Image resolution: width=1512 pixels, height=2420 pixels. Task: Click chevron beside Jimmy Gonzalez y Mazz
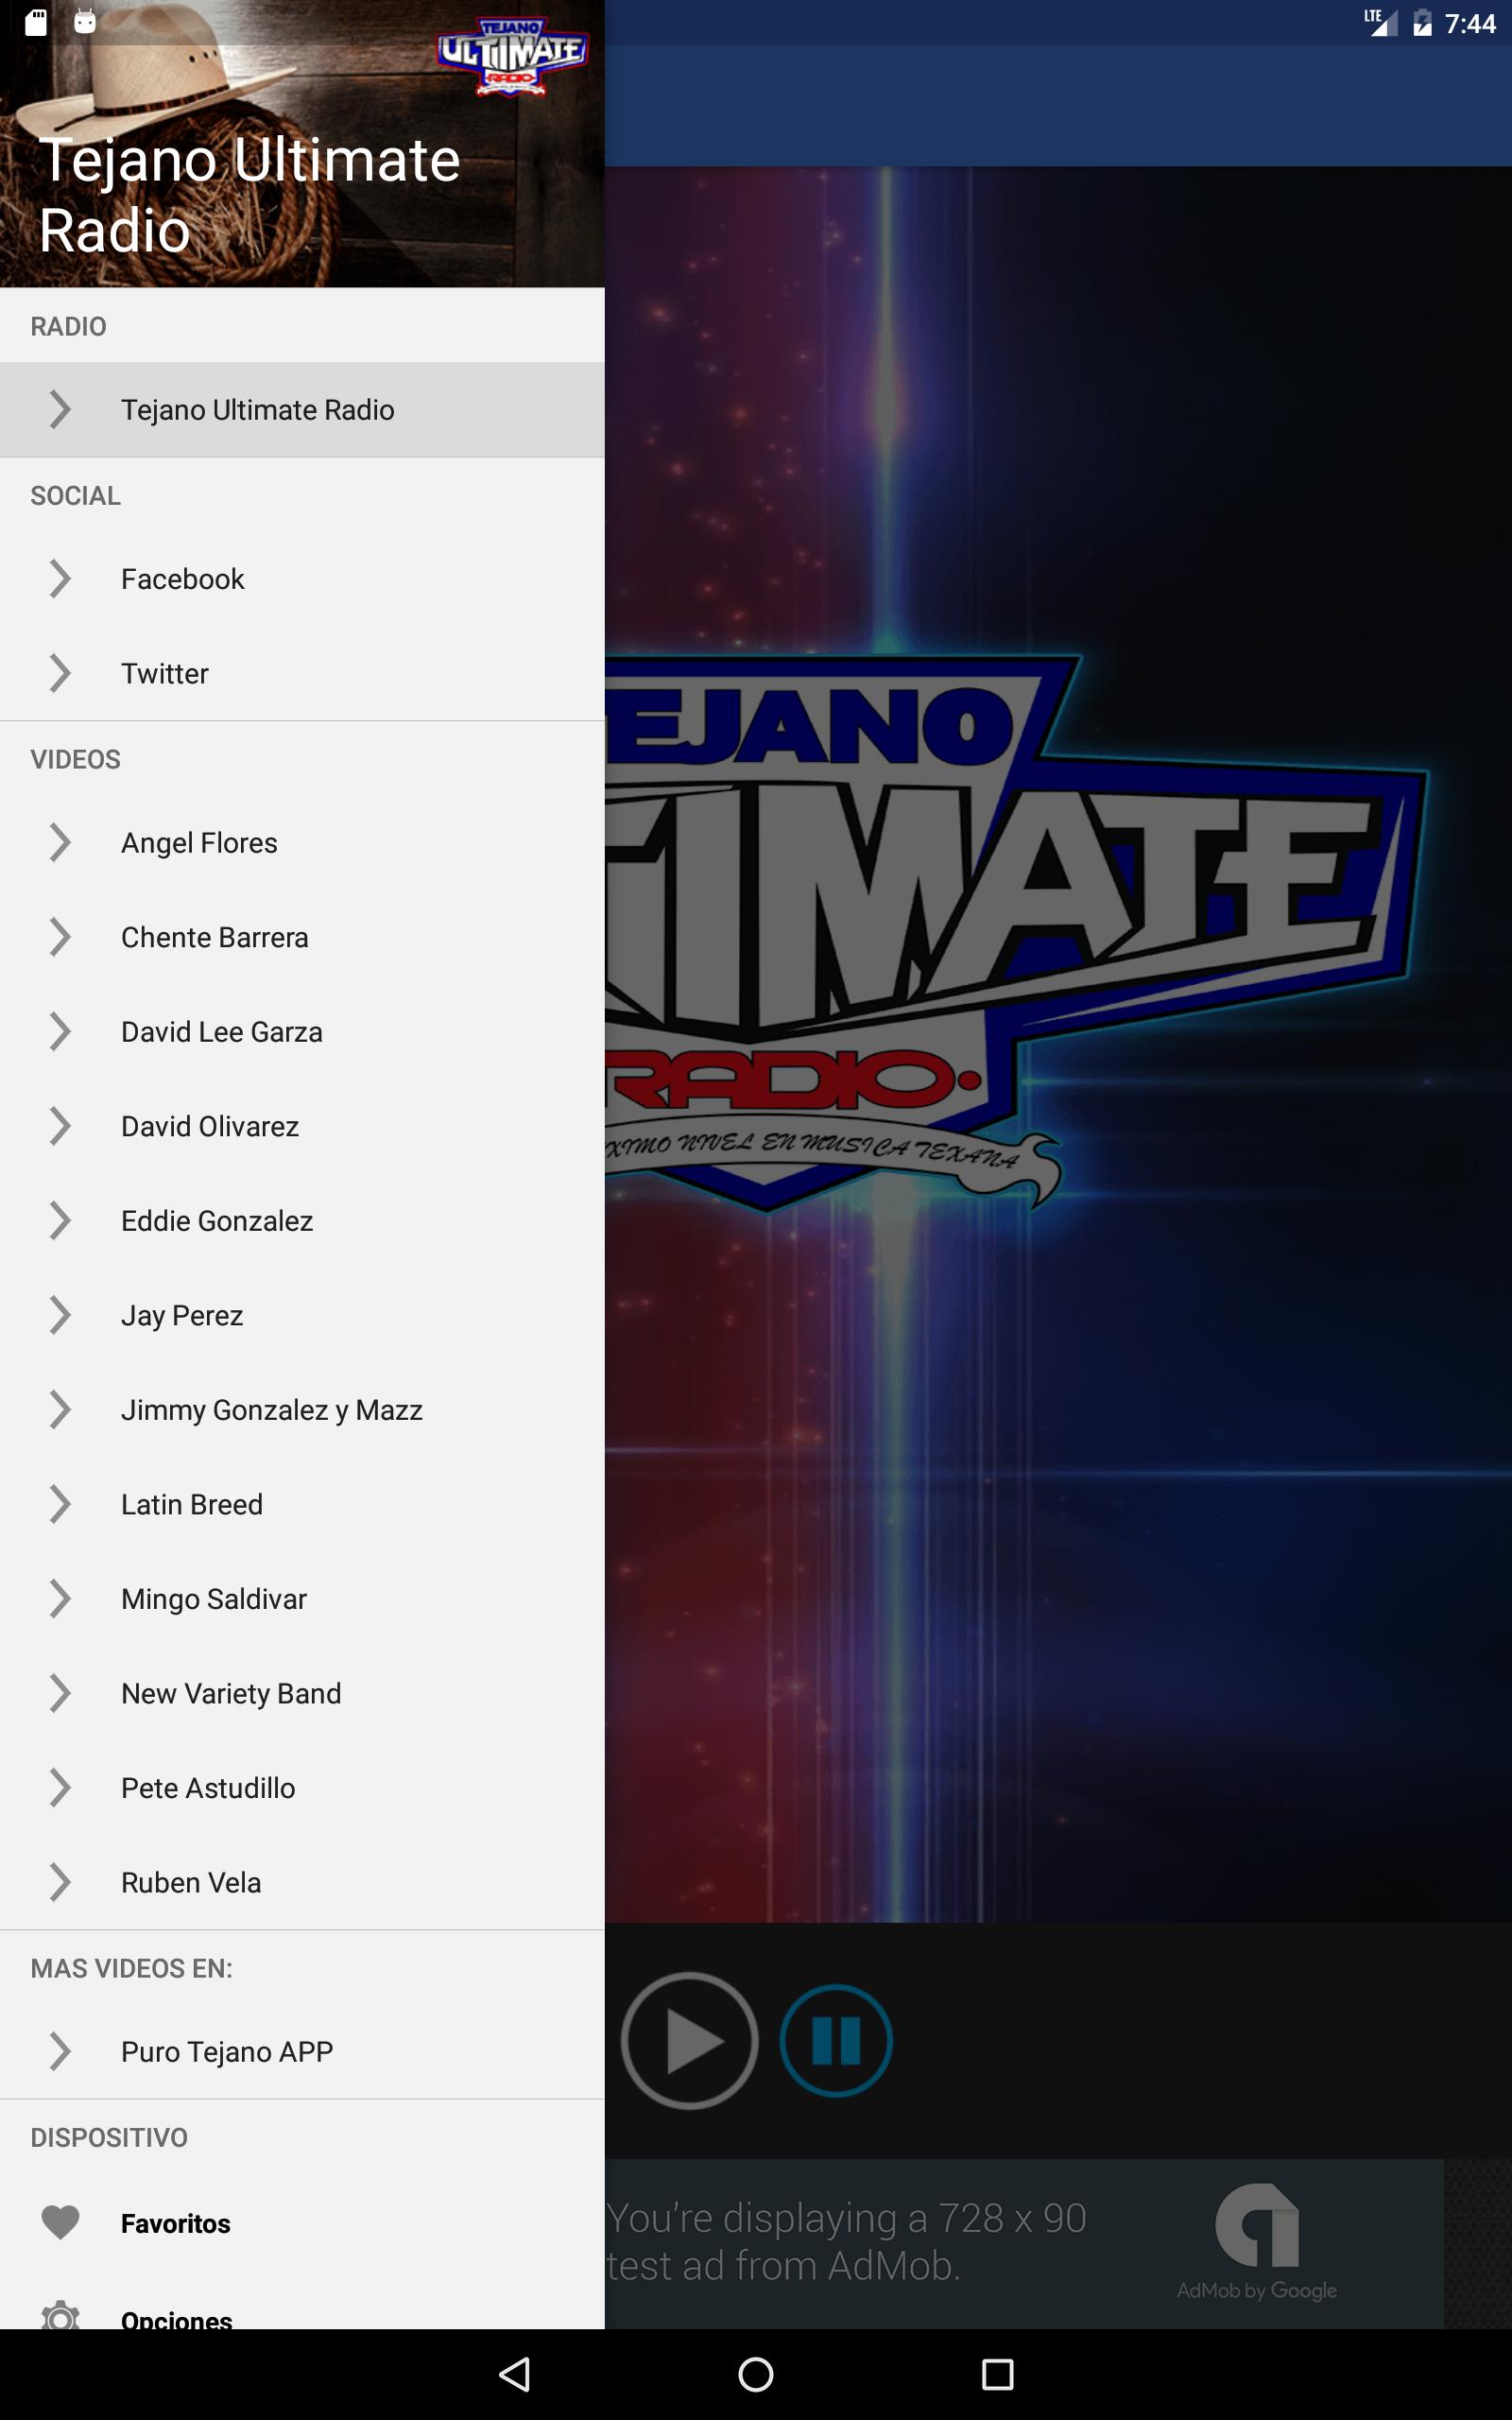click(x=60, y=1410)
